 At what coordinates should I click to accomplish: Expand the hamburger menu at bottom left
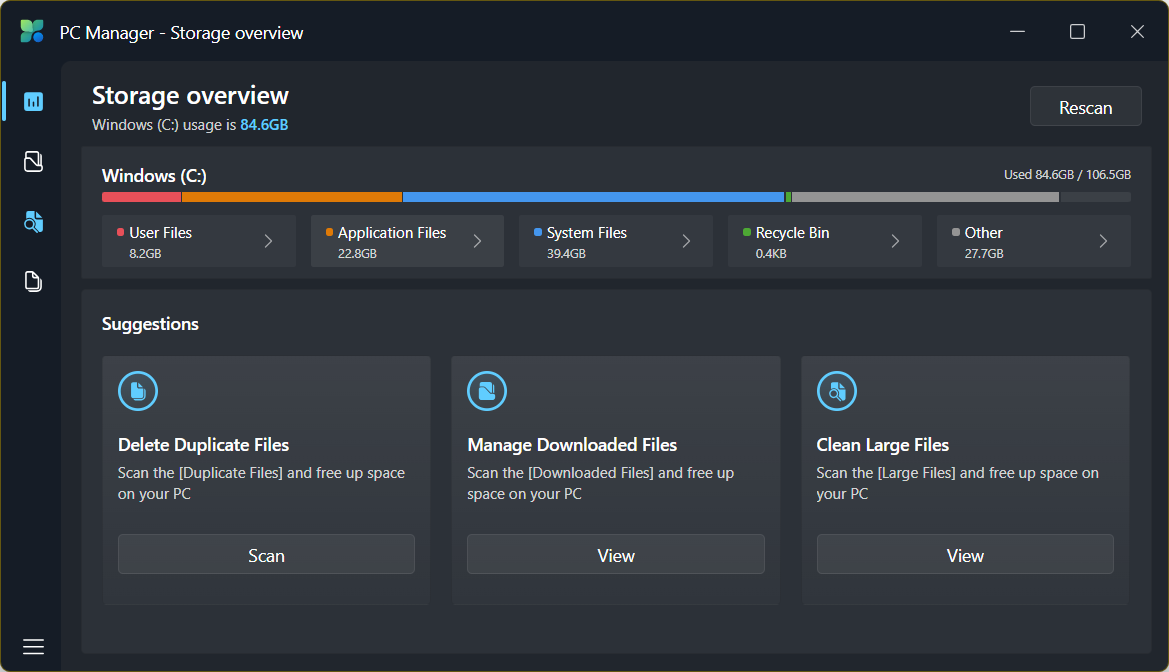click(x=33, y=646)
